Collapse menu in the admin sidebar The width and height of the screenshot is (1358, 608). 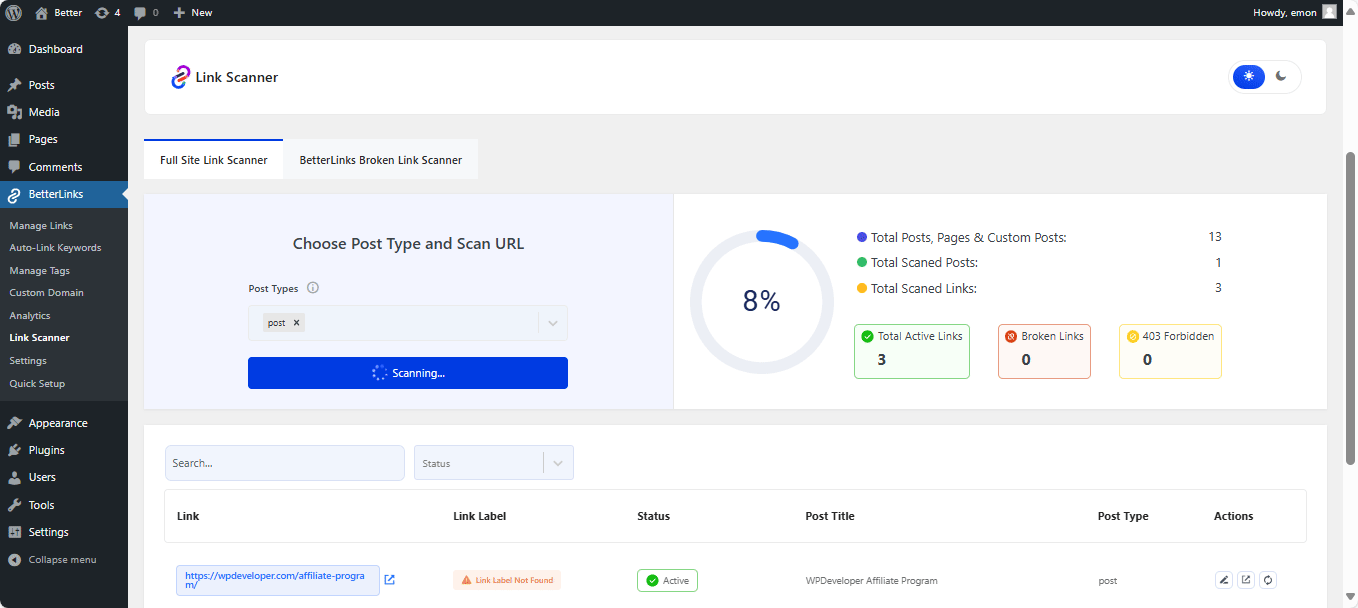60,559
